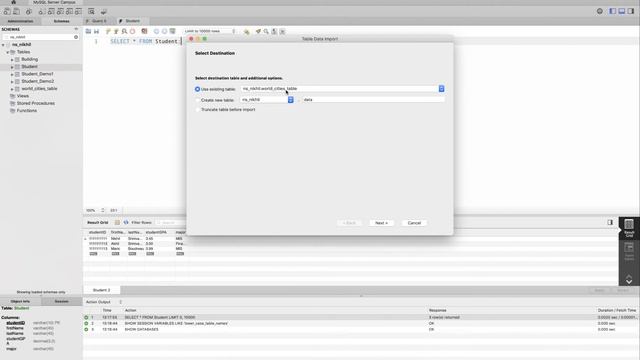The image size is (640, 360).
Task: Switch to the Object Info tab
Action: (x=20, y=301)
